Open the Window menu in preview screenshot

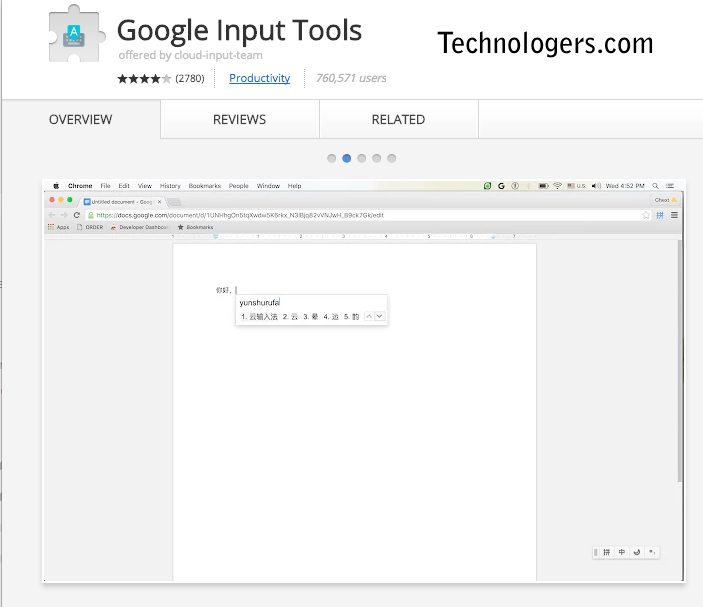[268, 186]
